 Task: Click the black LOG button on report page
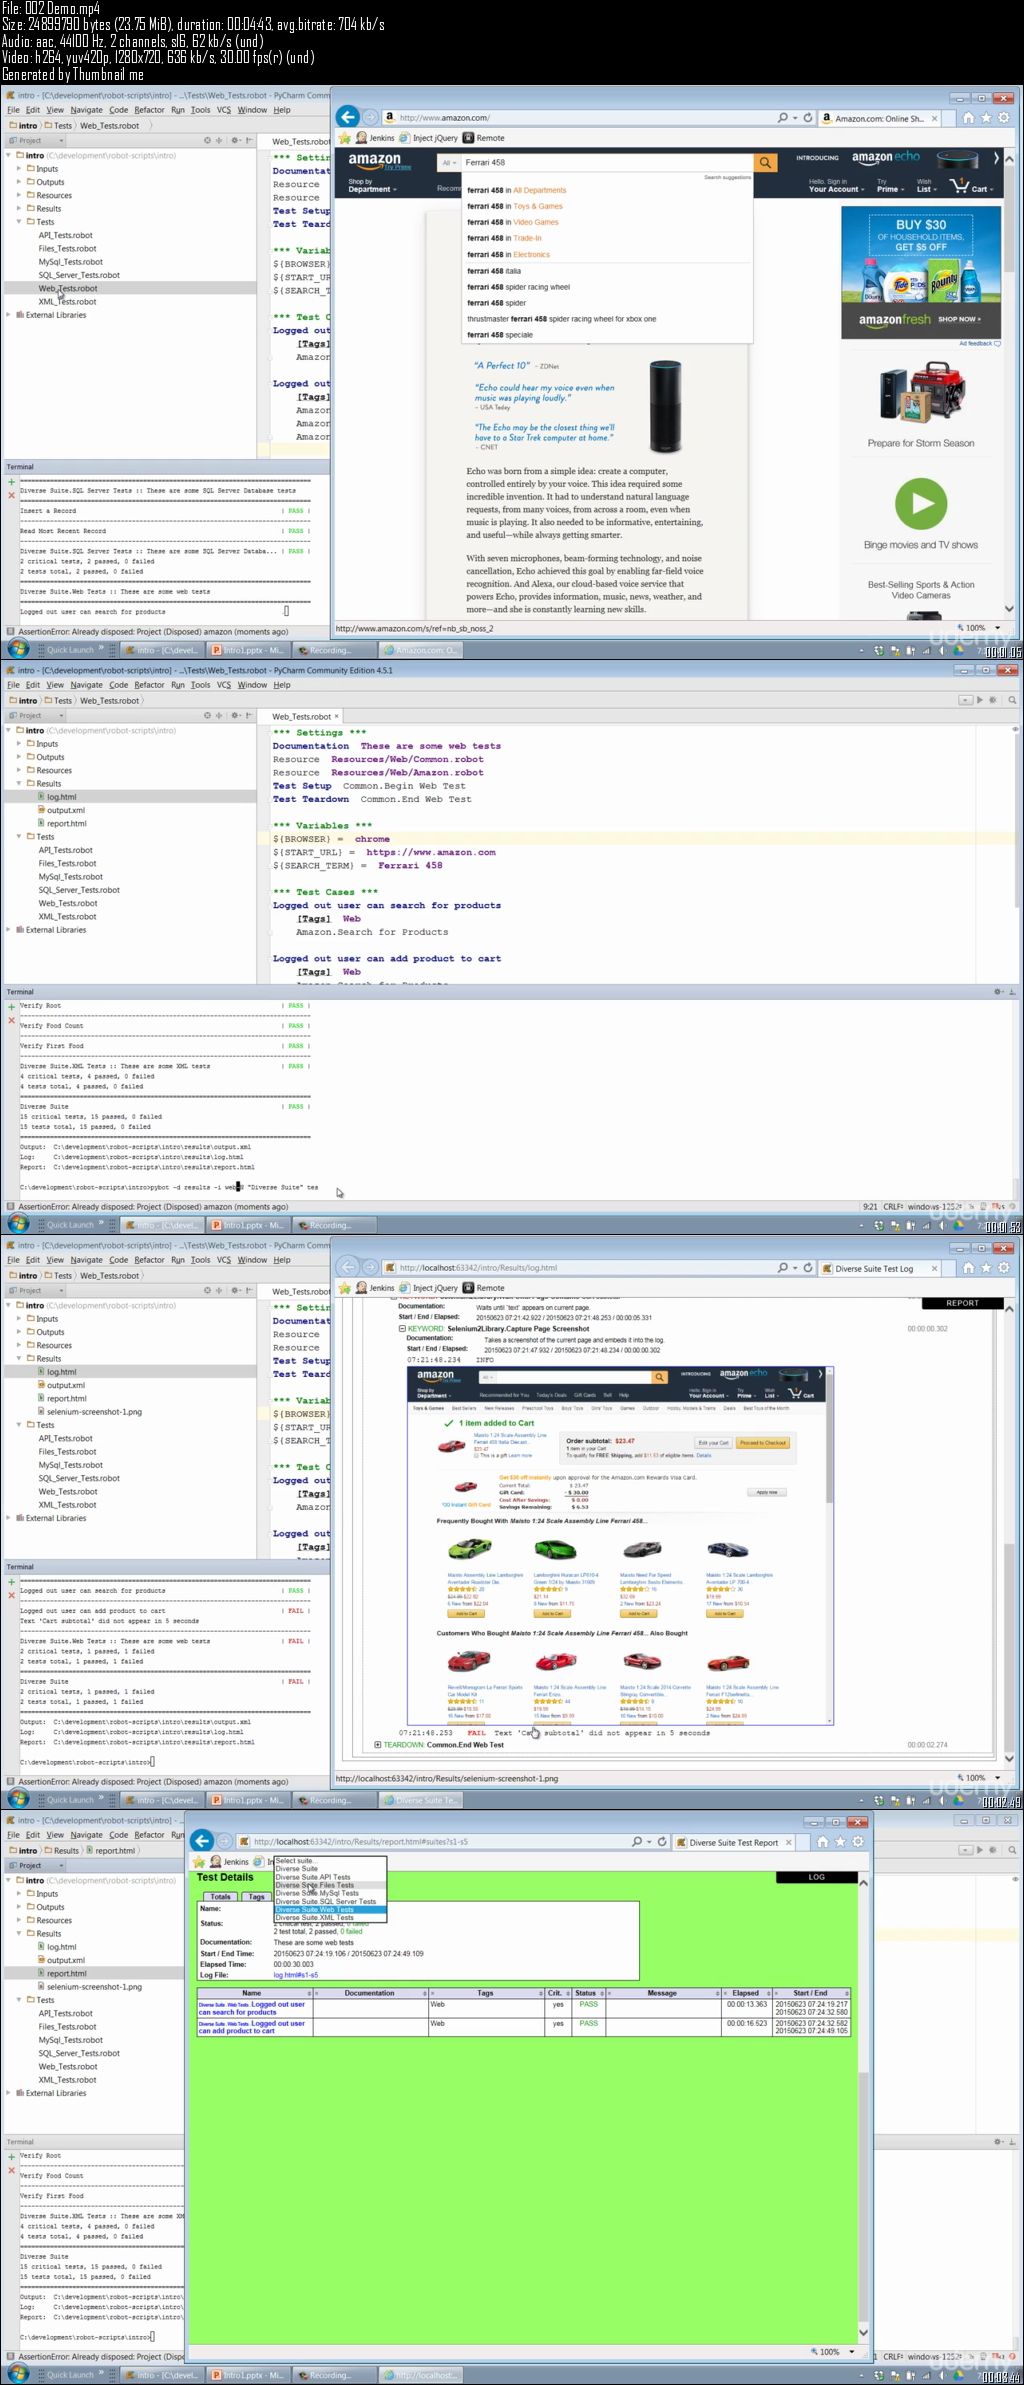[x=816, y=1877]
